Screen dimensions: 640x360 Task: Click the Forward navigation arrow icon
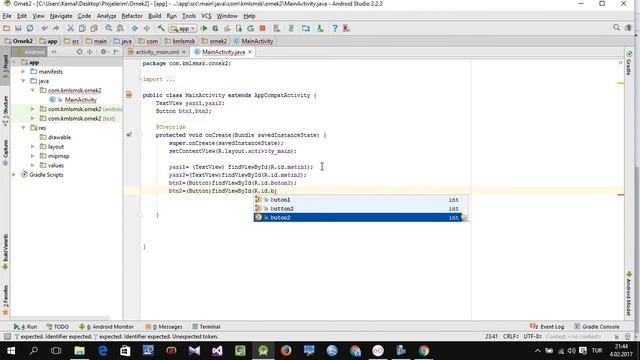click(x=146, y=29)
